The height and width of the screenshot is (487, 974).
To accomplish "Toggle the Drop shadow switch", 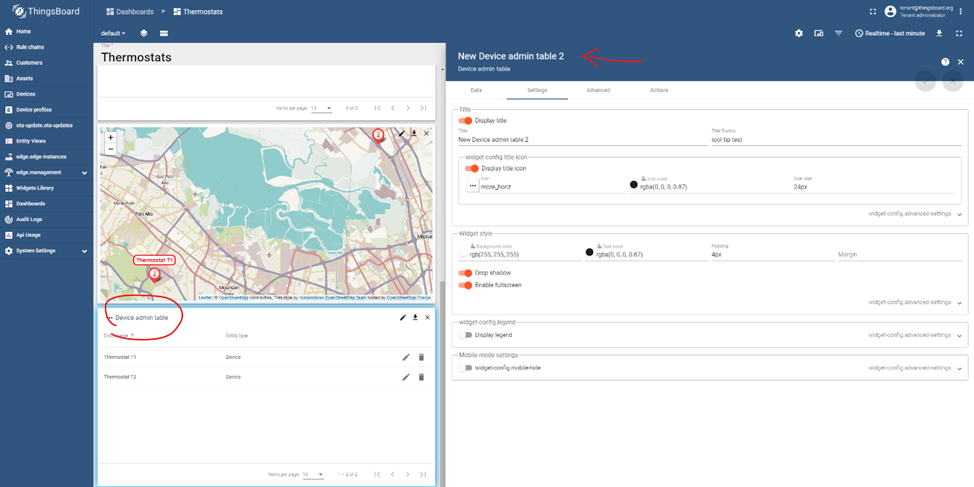I will [x=465, y=273].
